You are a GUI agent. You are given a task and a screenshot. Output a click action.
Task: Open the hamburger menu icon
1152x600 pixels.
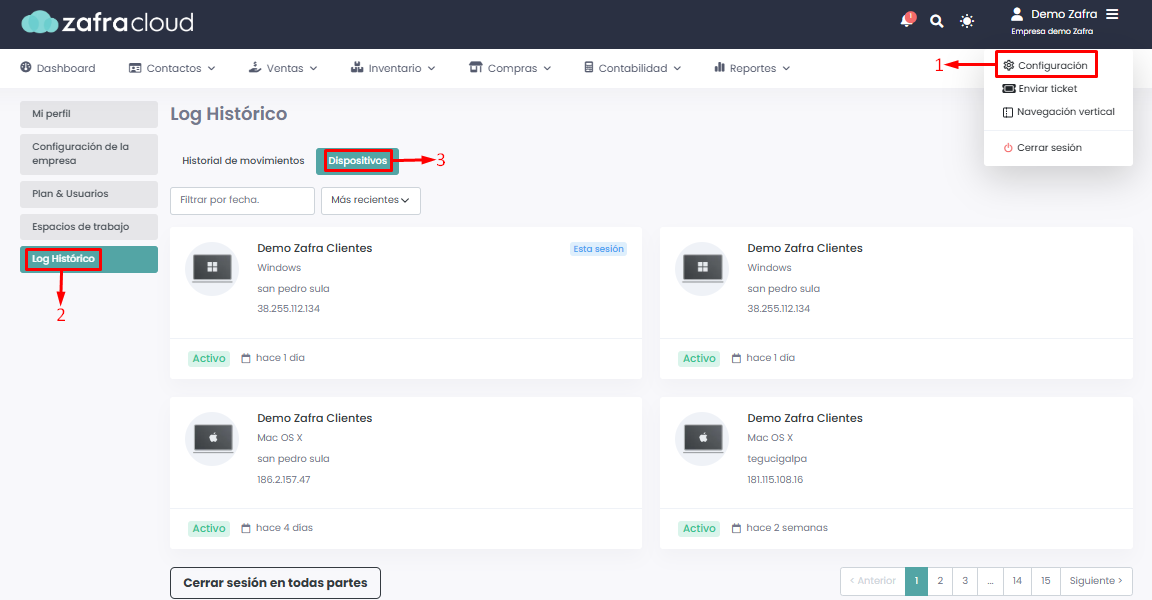click(x=1112, y=14)
